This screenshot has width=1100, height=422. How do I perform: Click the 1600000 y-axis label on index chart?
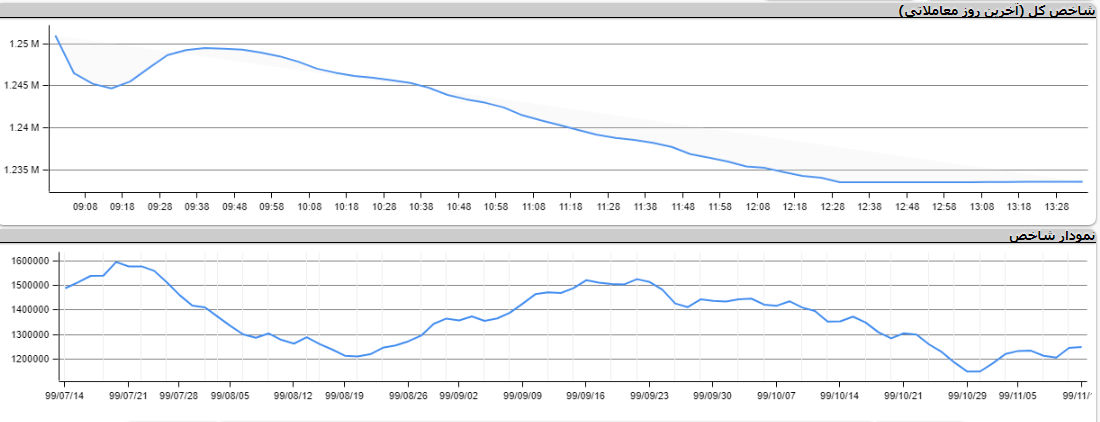click(30, 261)
